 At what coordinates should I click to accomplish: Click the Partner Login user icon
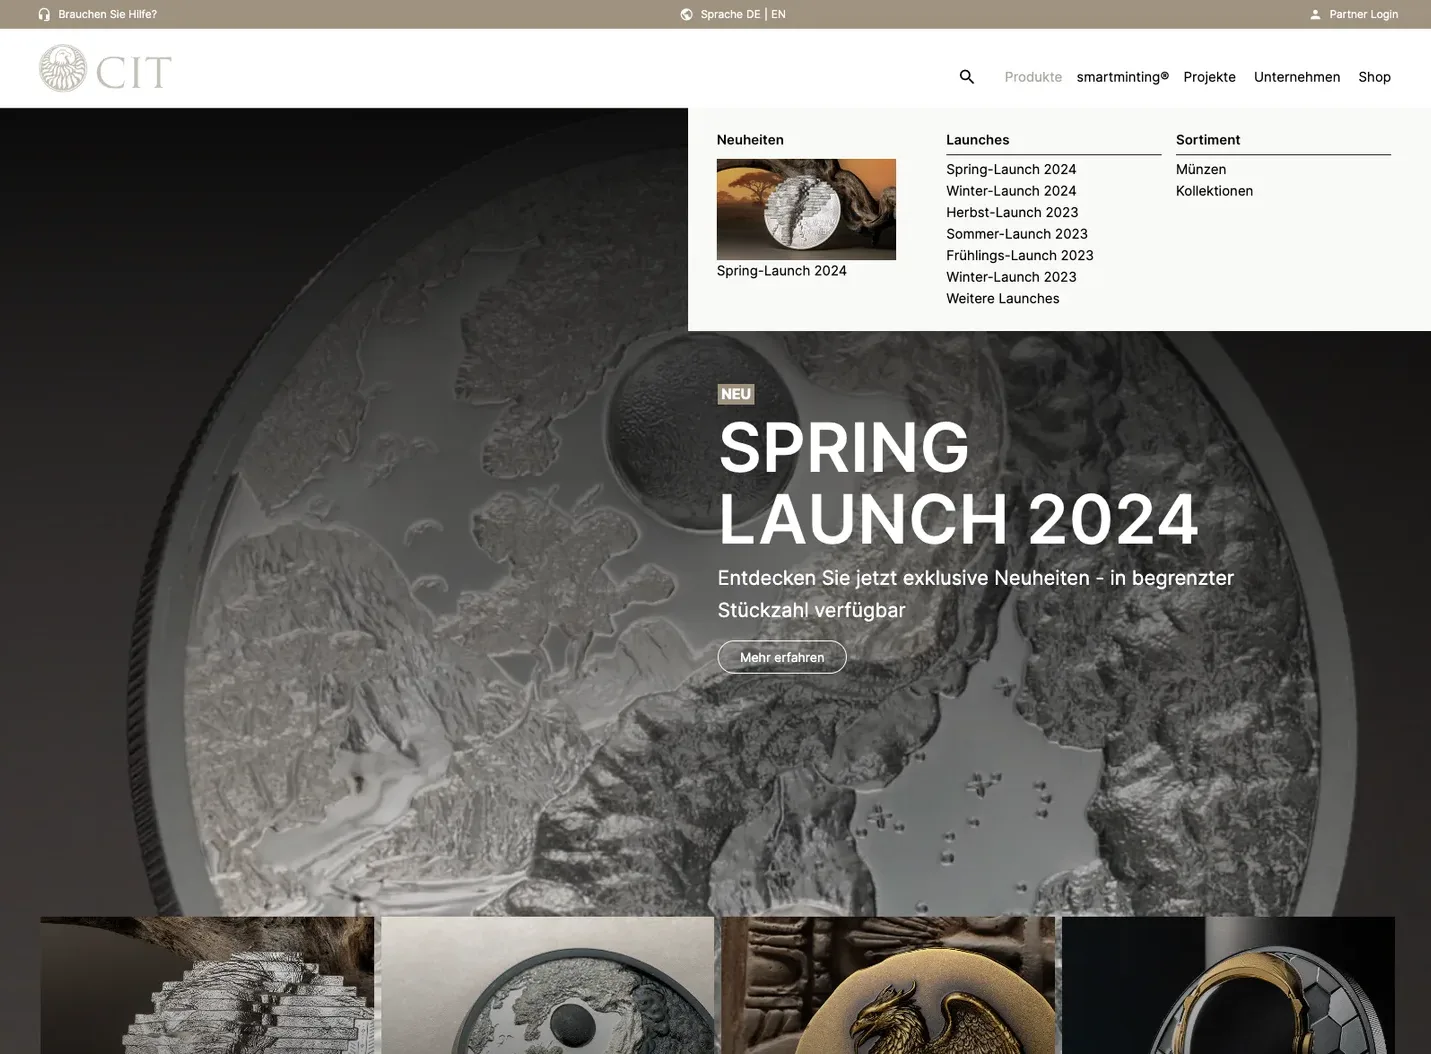(x=1315, y=14)
